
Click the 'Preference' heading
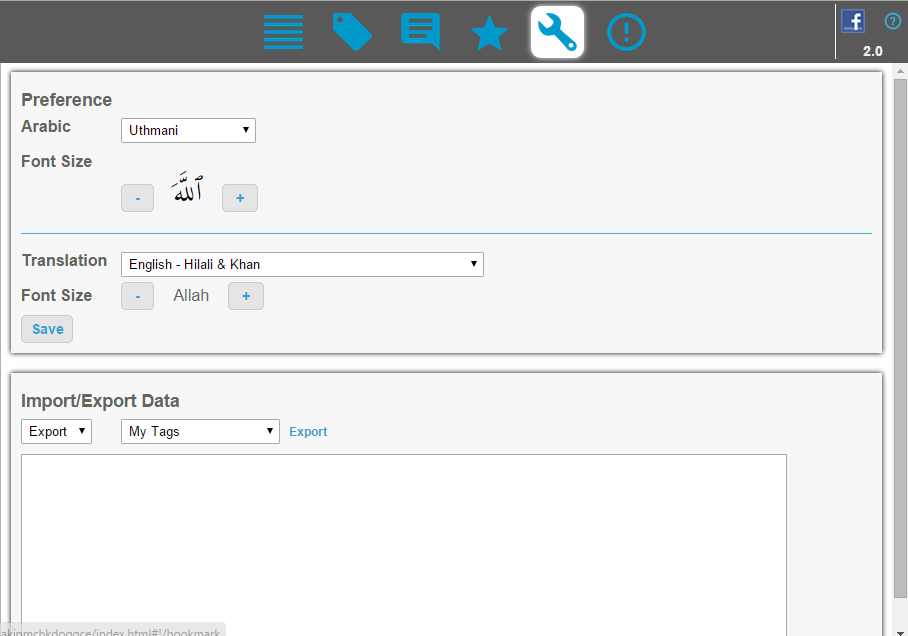67,100
